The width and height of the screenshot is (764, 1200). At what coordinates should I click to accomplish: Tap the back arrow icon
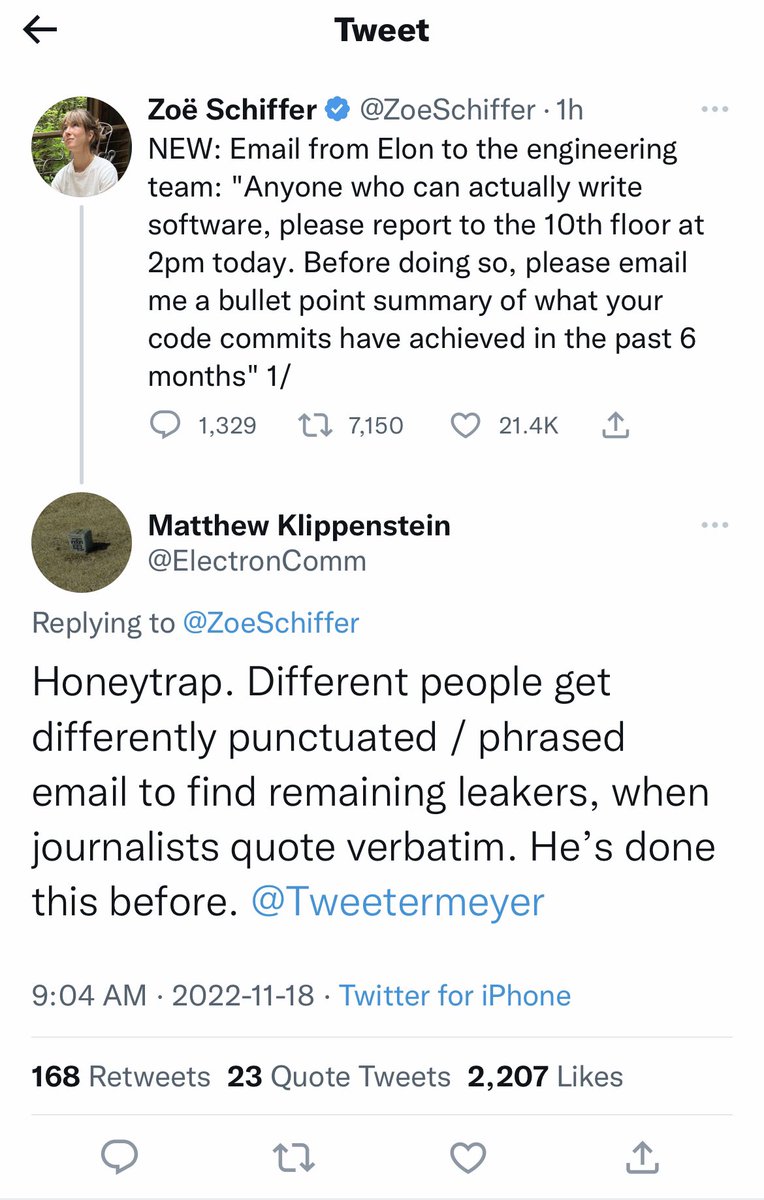[x=40, y=31]
